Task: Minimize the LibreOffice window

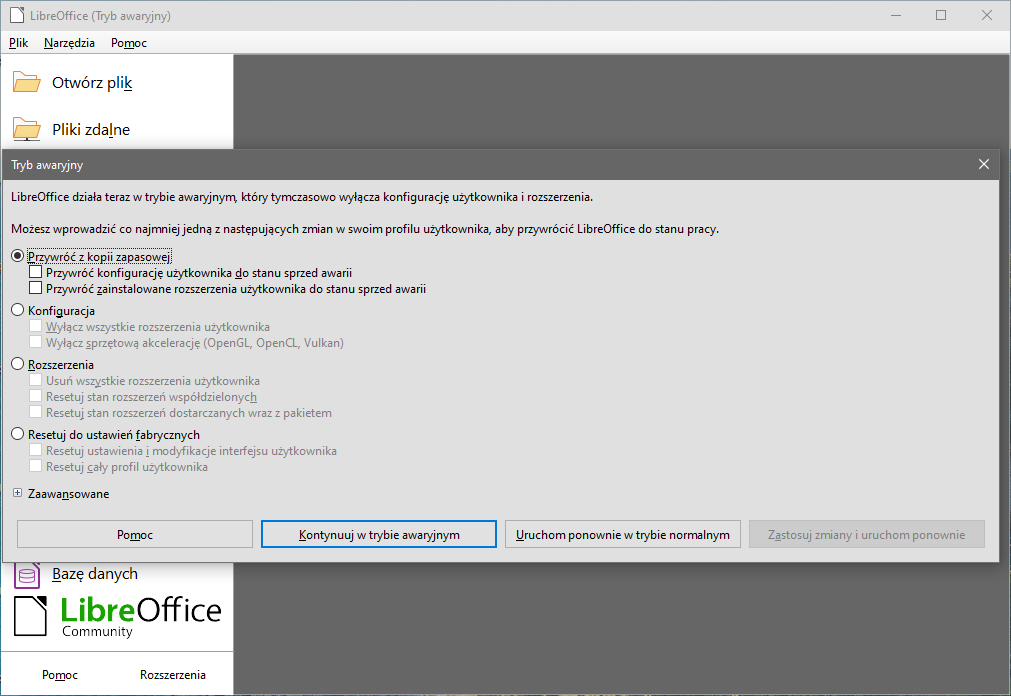Action: pos(896,15)
